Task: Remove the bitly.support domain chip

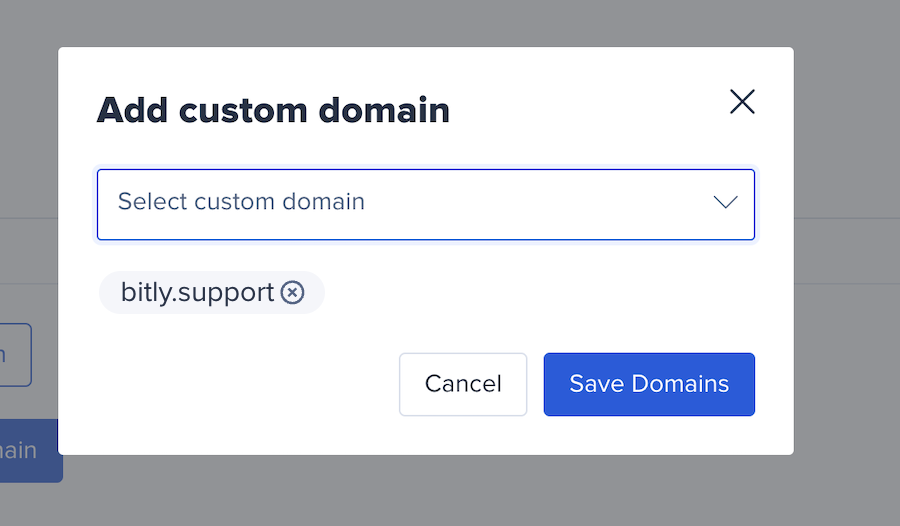Action: tap(292, 292)
